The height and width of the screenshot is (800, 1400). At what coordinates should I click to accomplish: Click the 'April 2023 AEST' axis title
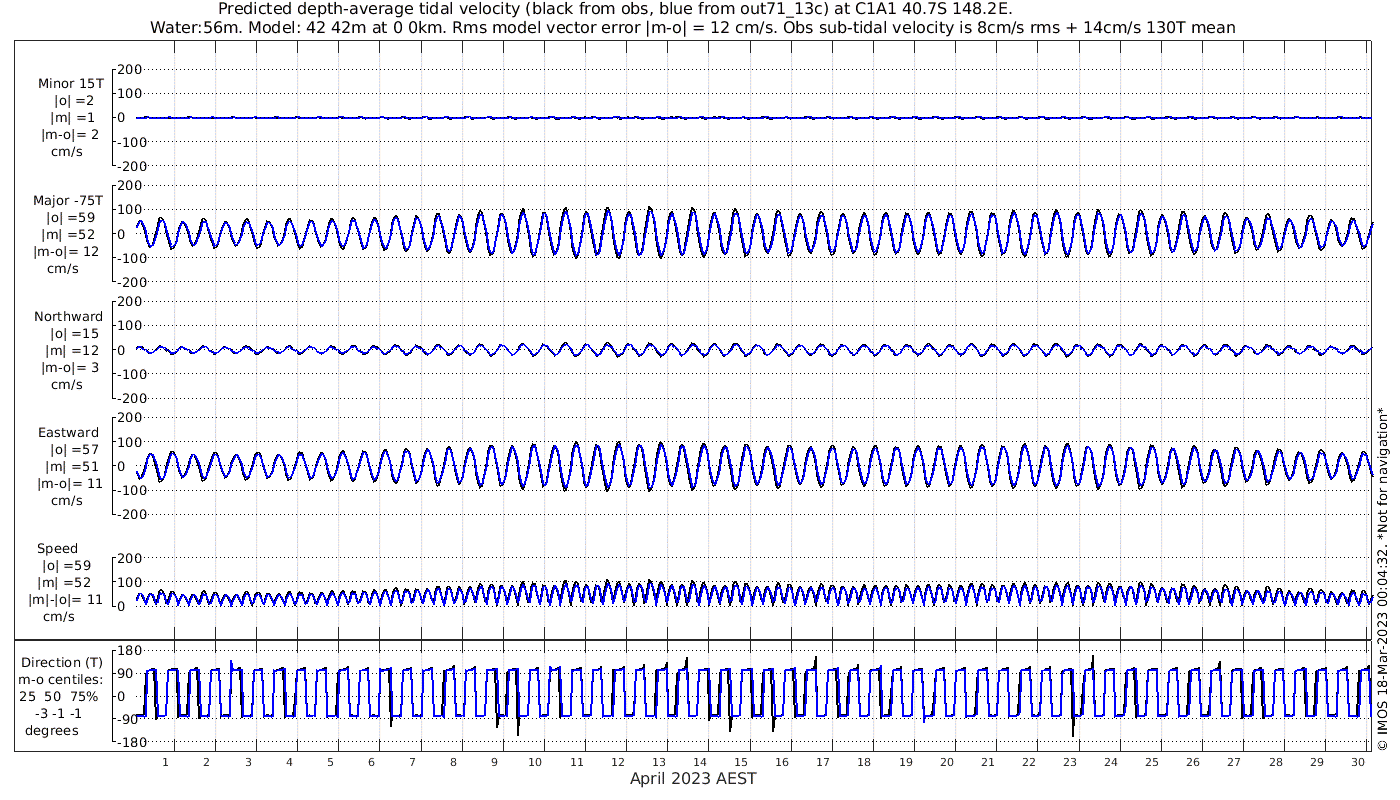tap(693, 778)
